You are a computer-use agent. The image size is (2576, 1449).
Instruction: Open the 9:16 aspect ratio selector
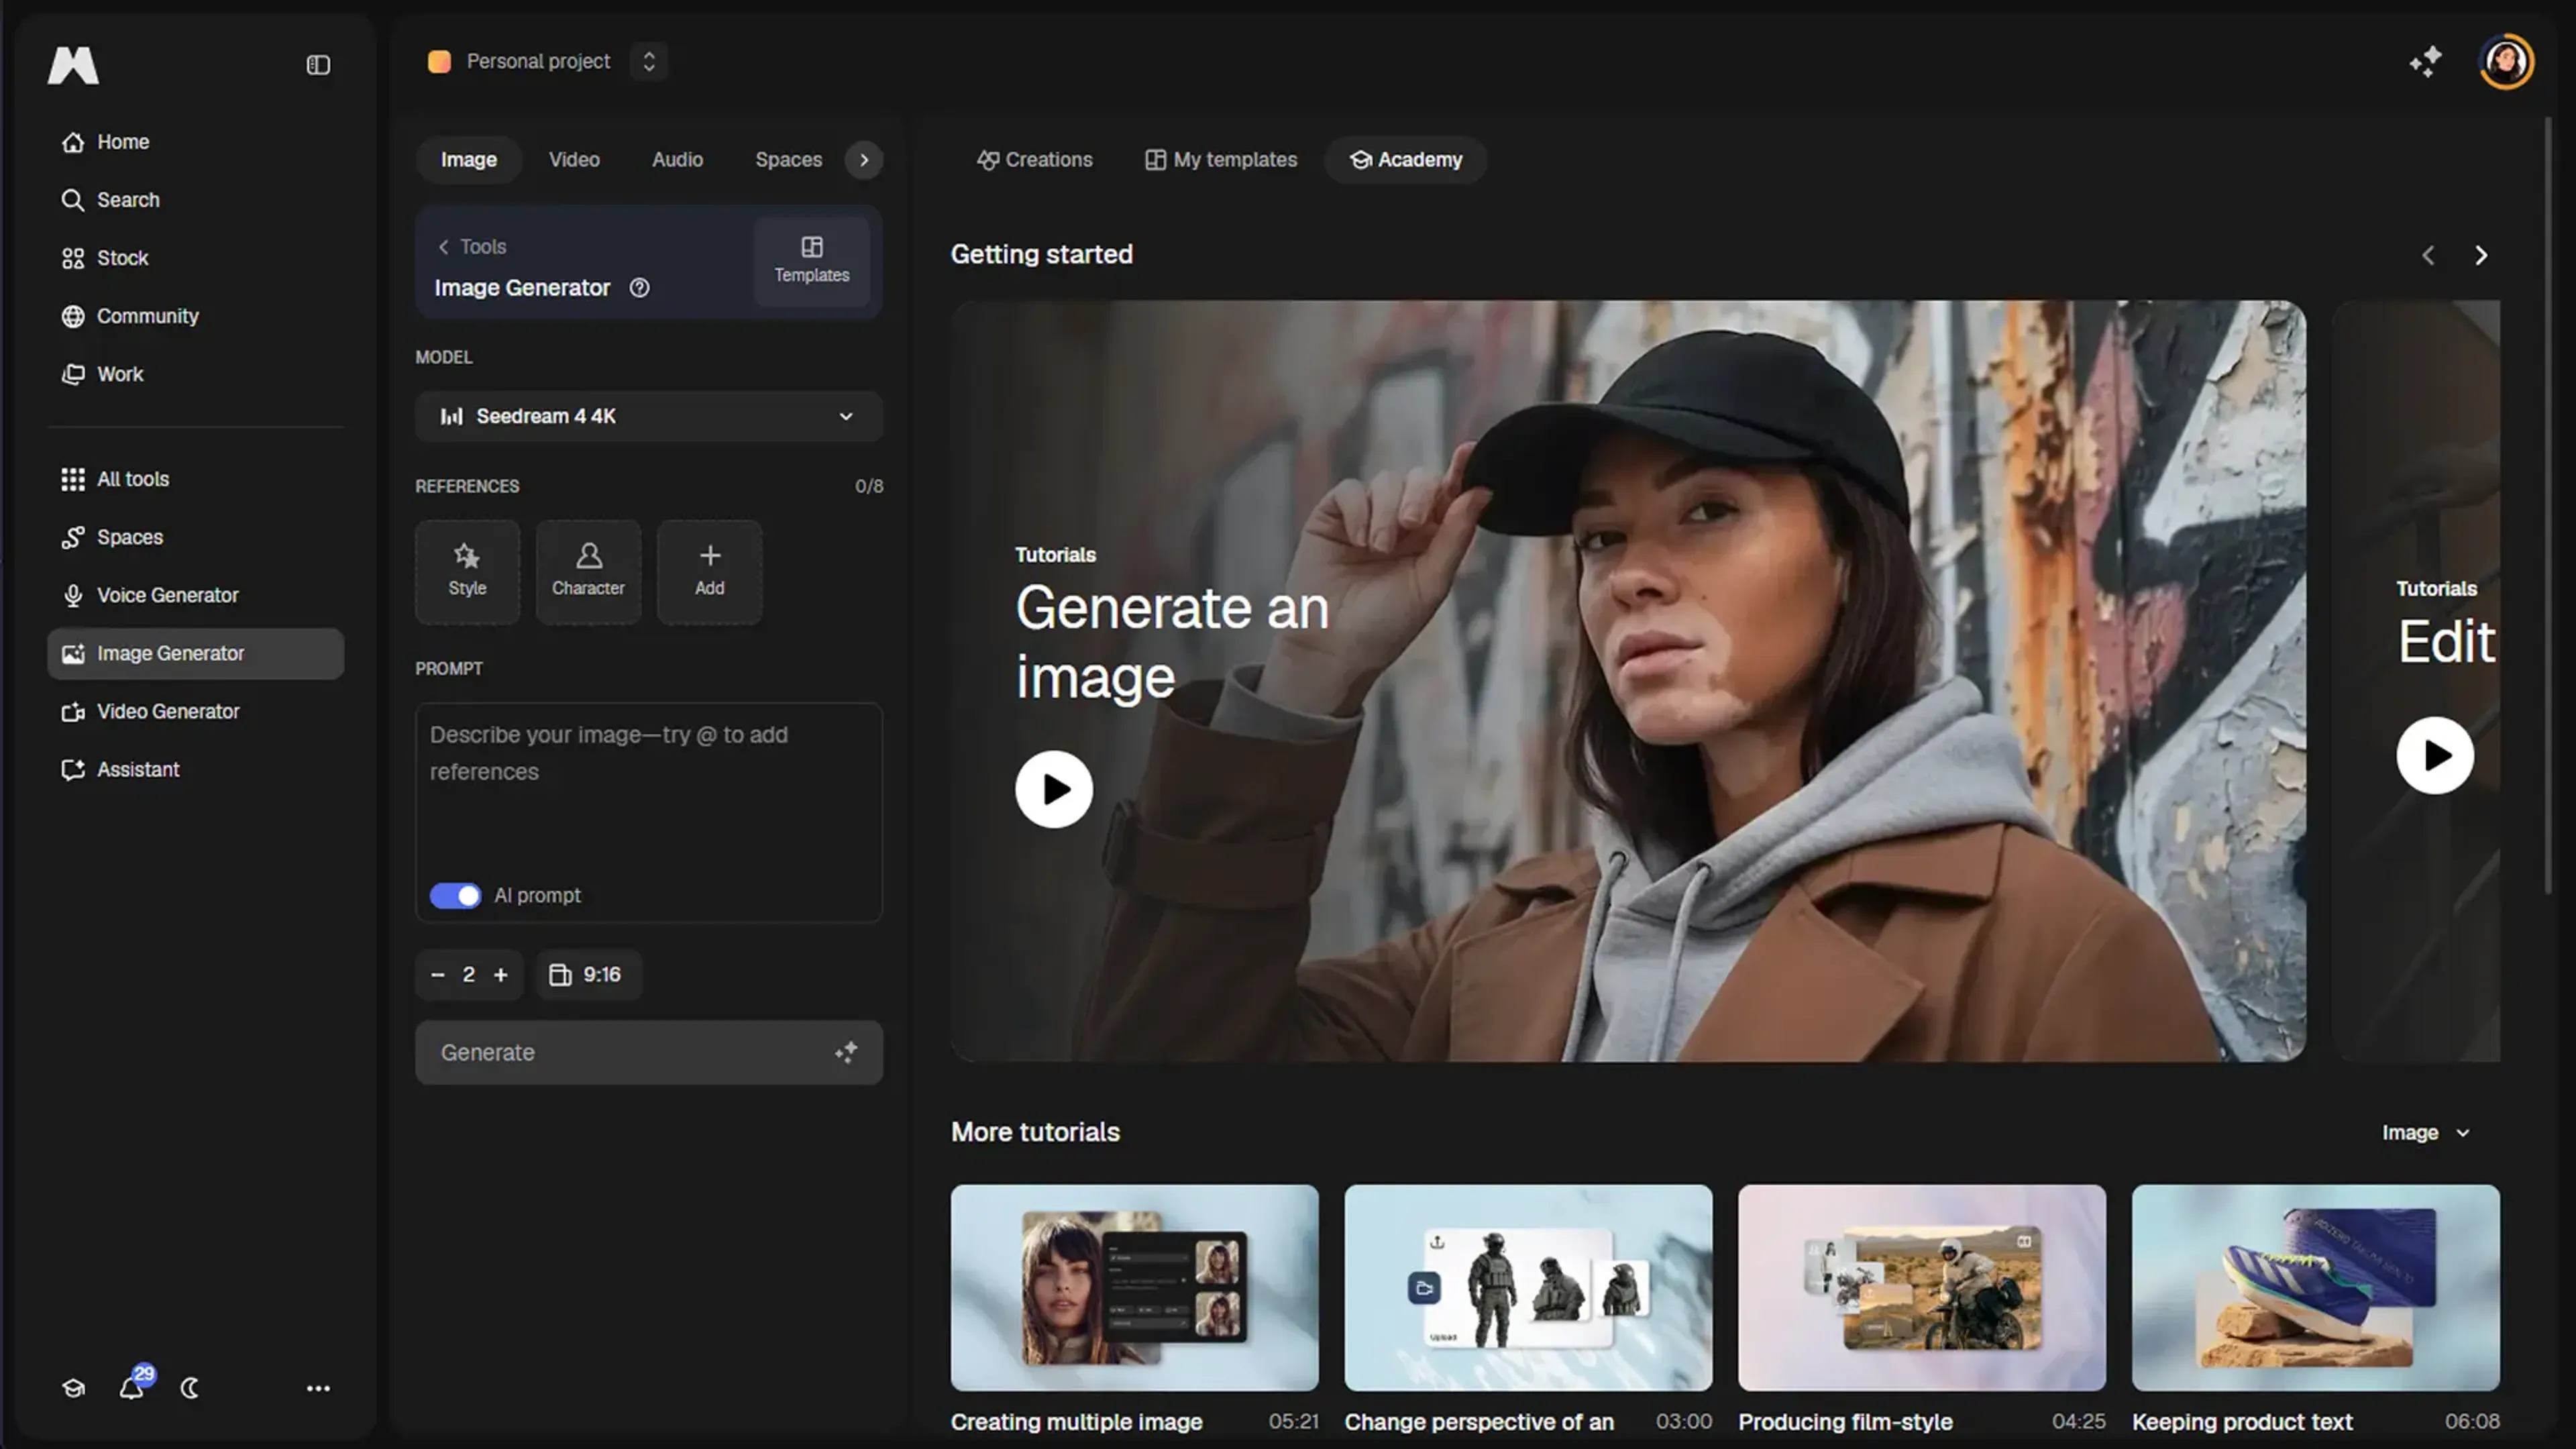589,974
